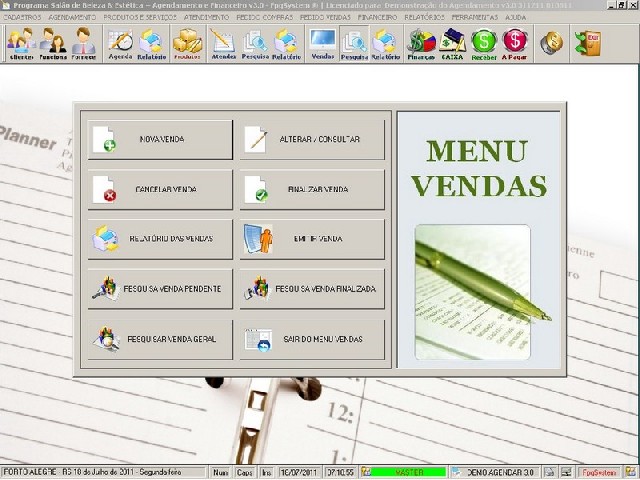Viewport: 640px width, 480px height.
Task: Click the MENU VENDAS heading text
Action: pyautogui.click(x=478, y=168)
